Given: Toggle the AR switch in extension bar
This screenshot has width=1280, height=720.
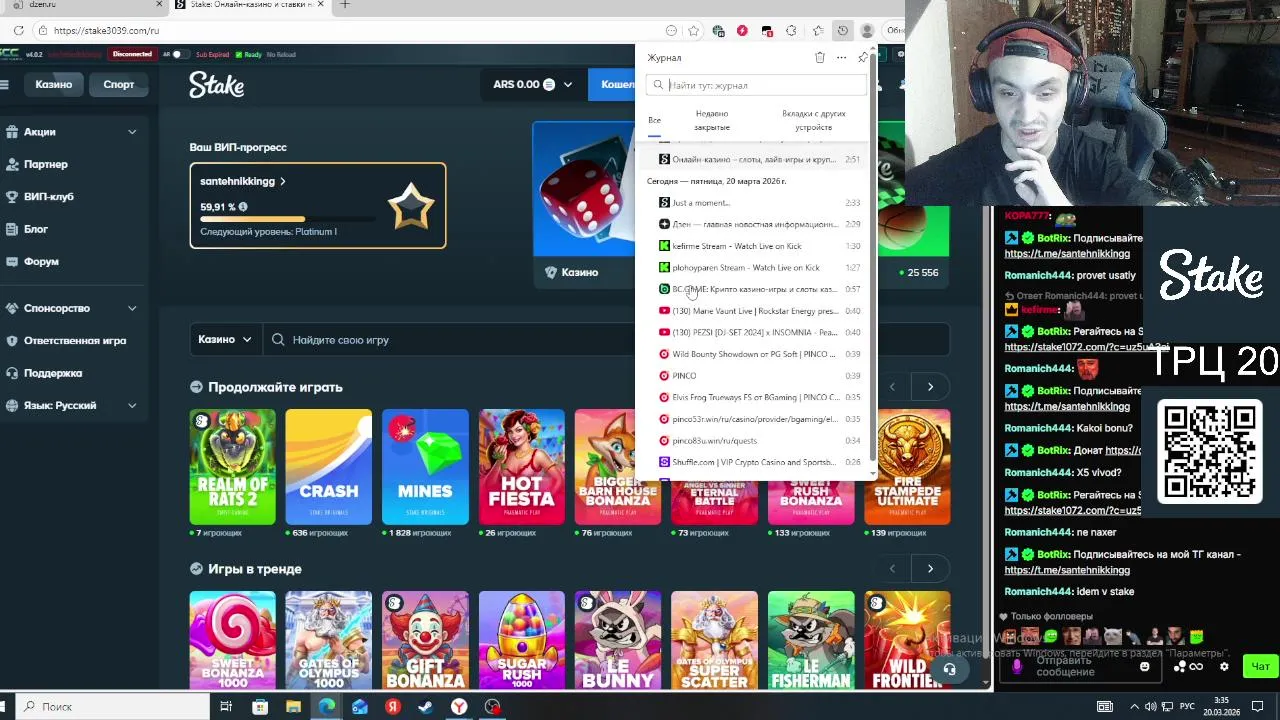Looking at the screenshot, I should (x=180, y=54).
